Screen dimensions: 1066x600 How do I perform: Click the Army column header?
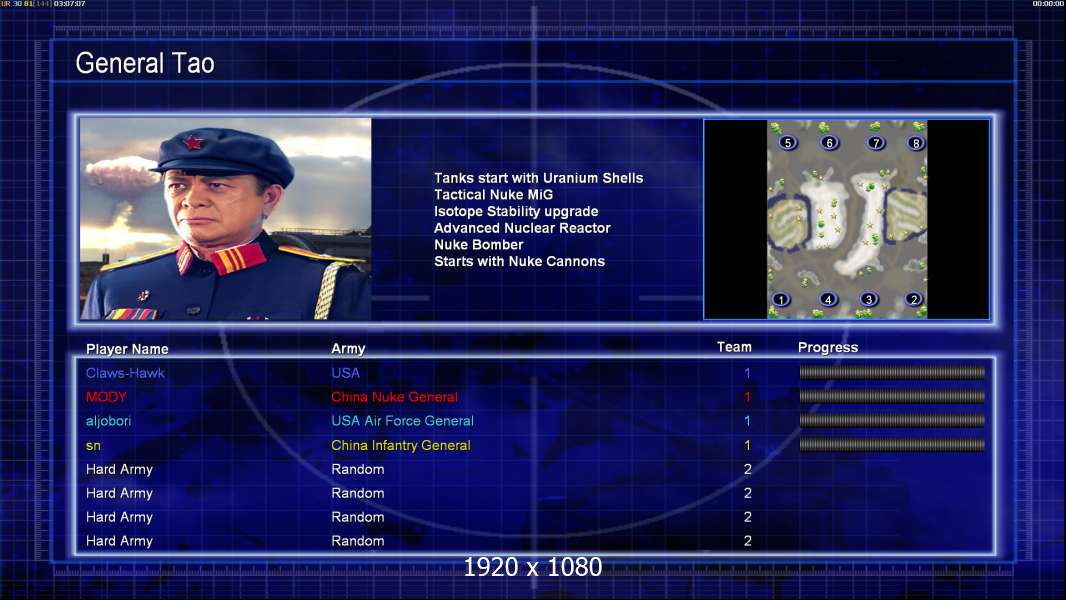click(x=348, y=349)
